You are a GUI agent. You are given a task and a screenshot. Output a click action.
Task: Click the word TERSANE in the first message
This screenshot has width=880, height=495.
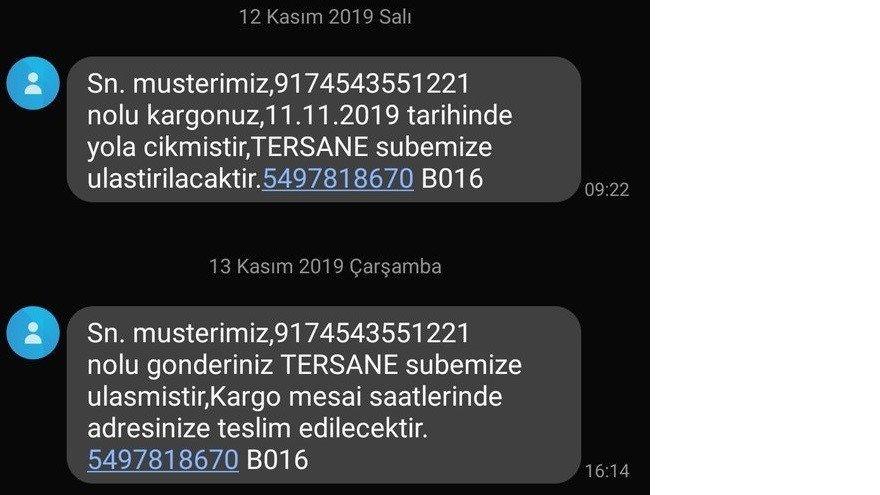310,147
